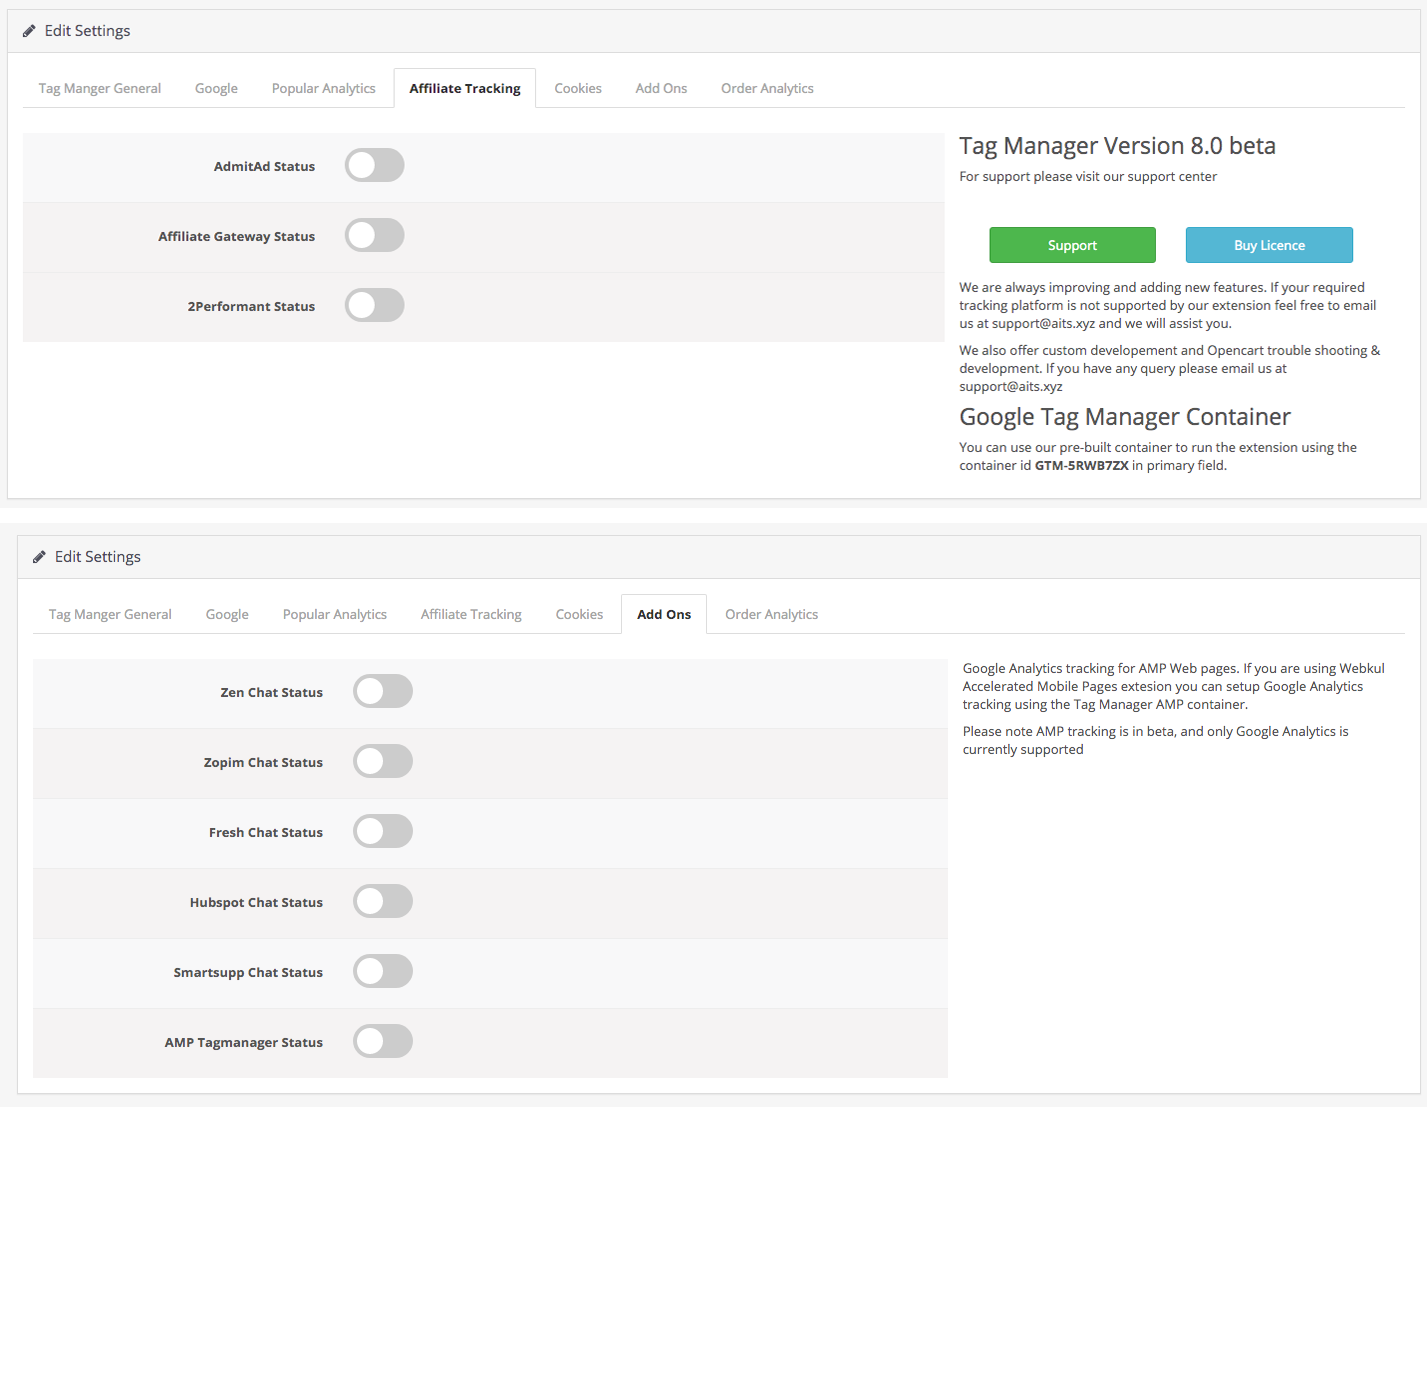Click 'Hubspot Chat Status' label

coord(256,902)
